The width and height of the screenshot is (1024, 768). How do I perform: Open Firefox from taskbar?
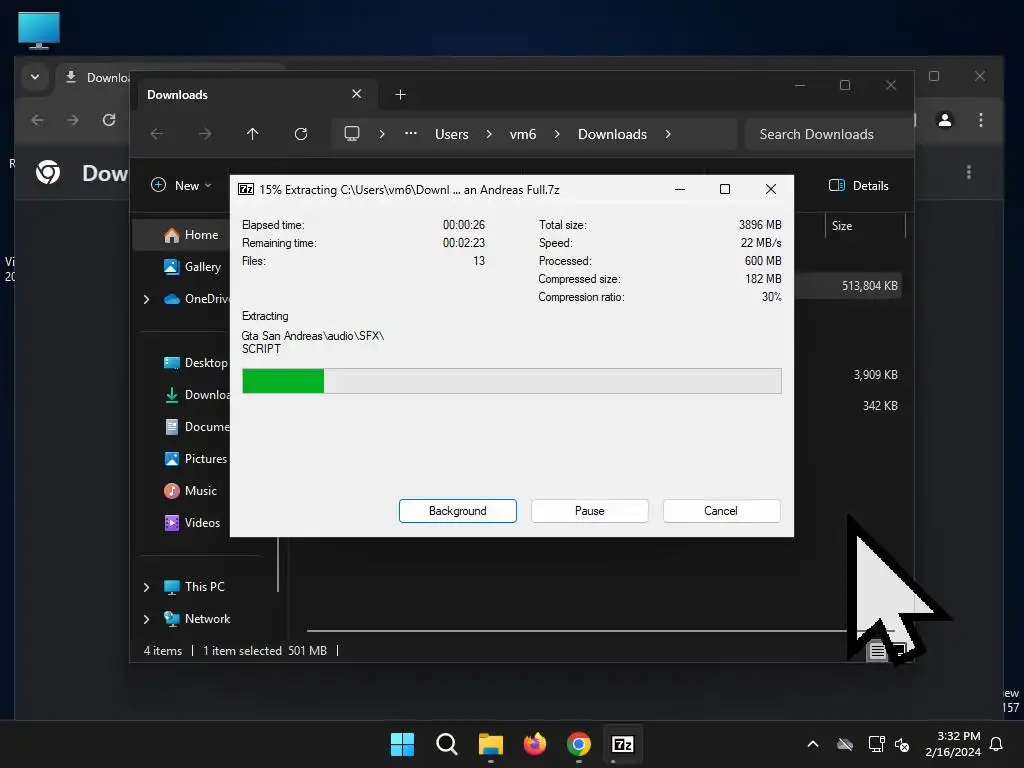(x=535, y=744)
